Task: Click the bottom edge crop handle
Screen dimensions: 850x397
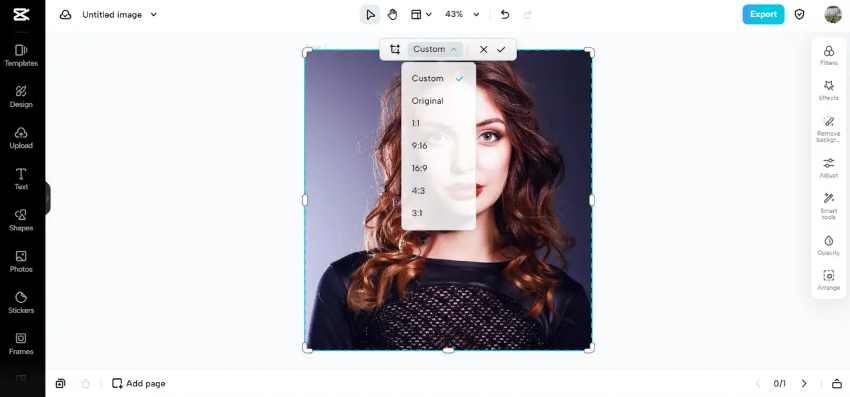Action: pos(448,350)
